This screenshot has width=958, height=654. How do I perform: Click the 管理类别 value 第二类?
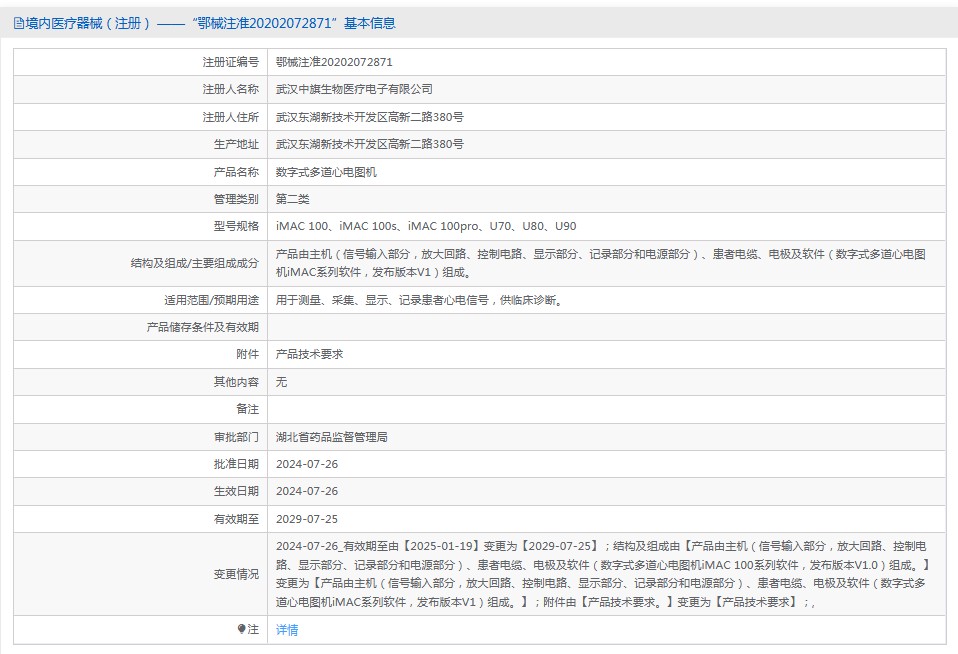coord(290,199)
